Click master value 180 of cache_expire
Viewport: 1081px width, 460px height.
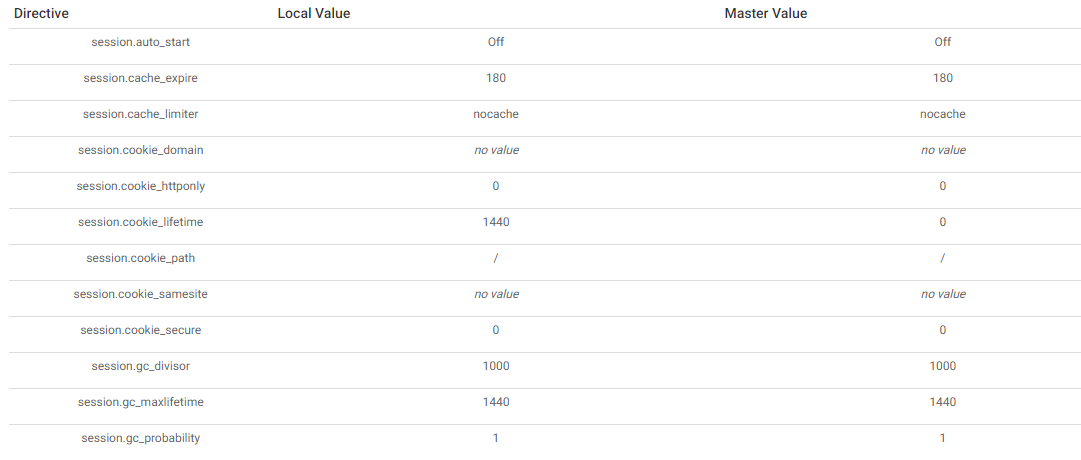[942, 78]
